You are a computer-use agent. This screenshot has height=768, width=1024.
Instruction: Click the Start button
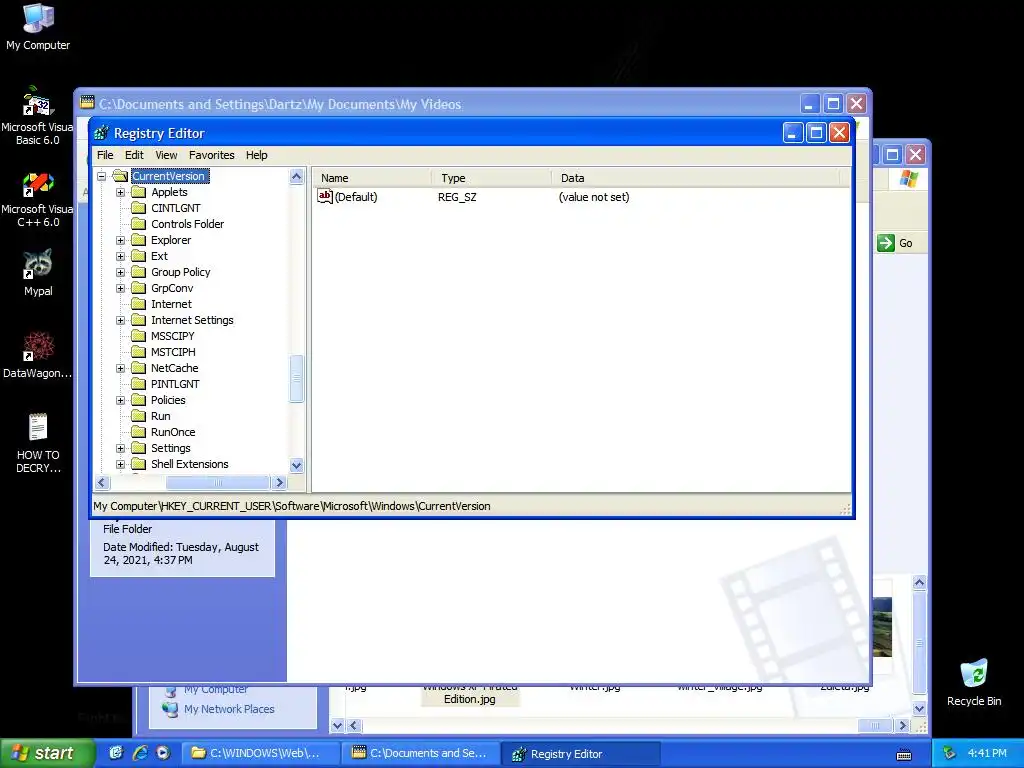pos(46,753)
